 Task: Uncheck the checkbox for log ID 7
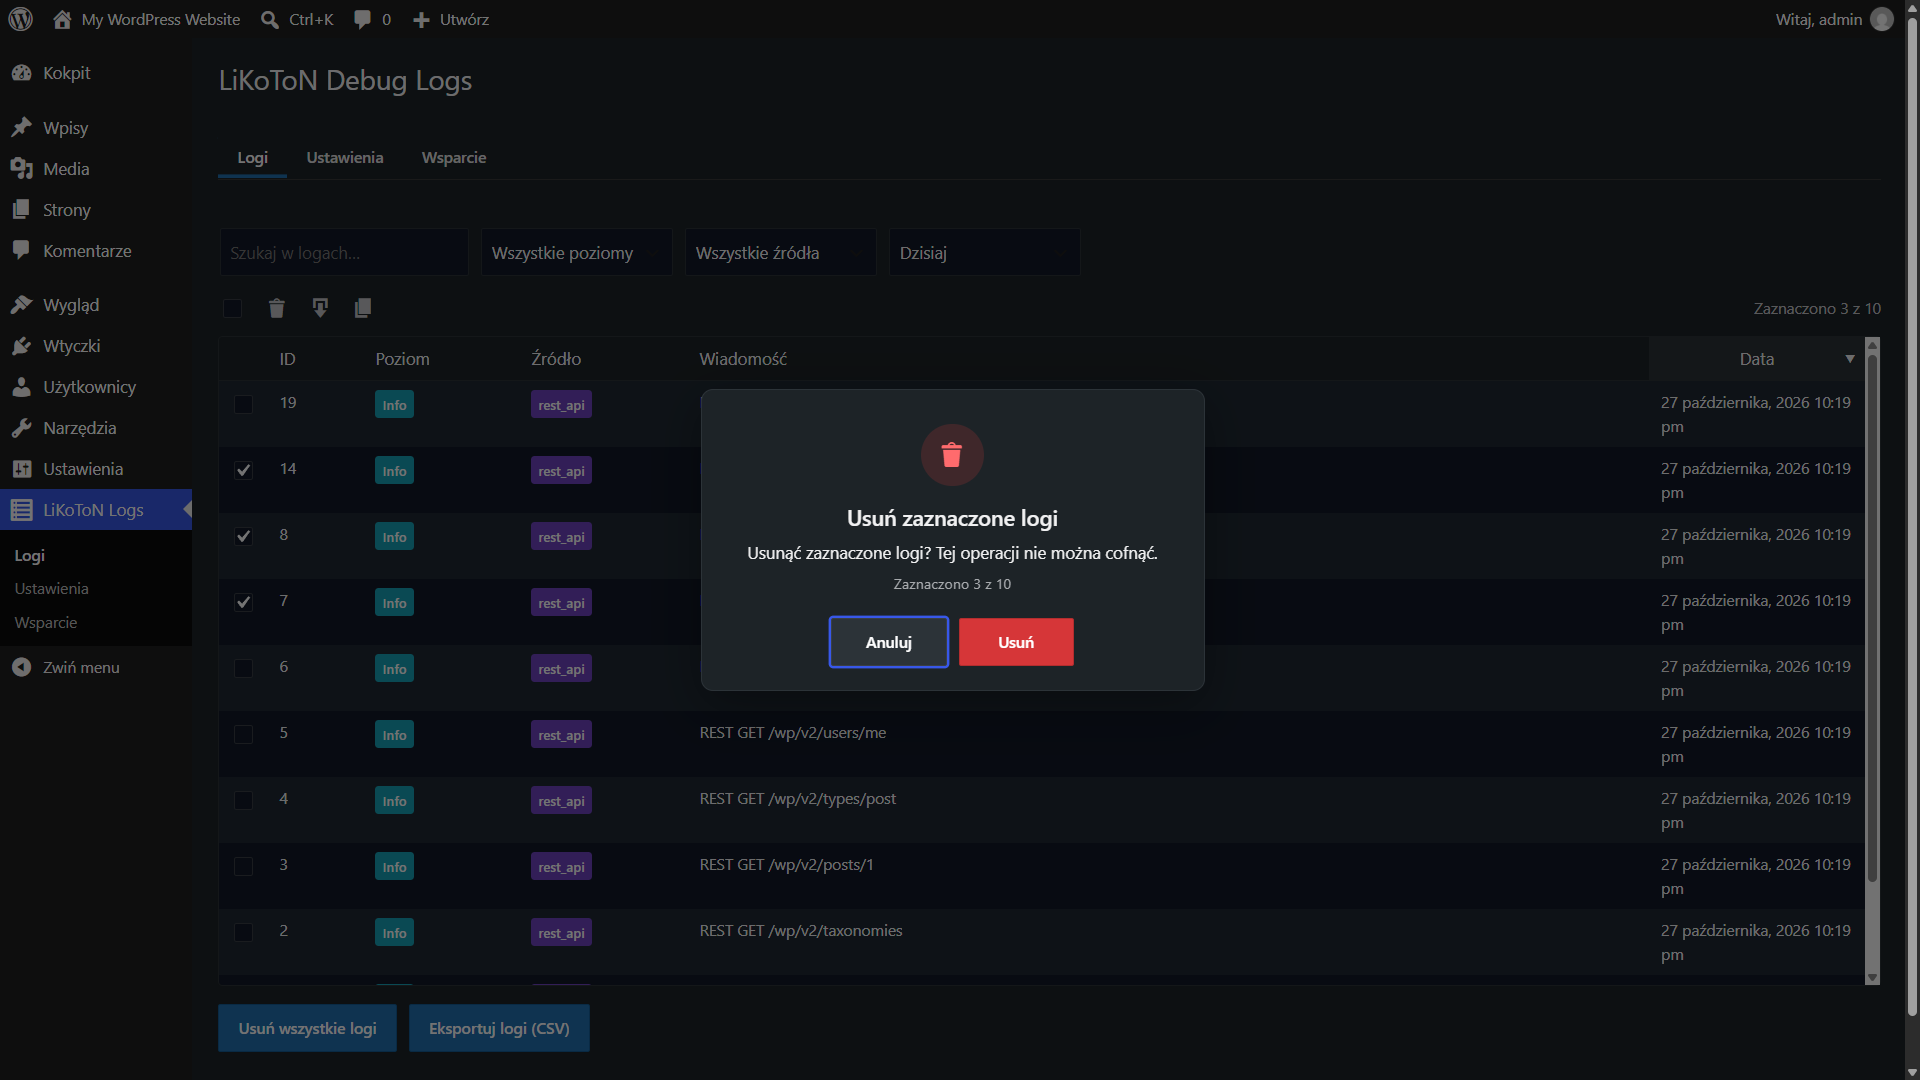point(243,602)
